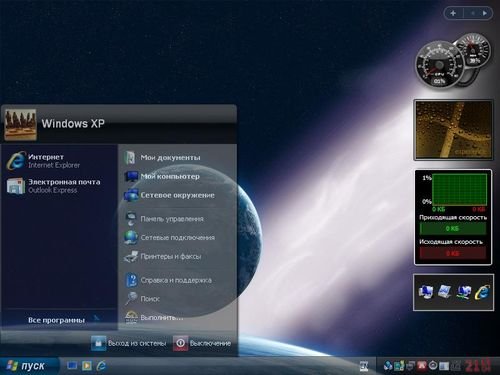Go to previous sidebar page arrow
The width and height of the screenshot is (500, 375).
click(472, 13)
